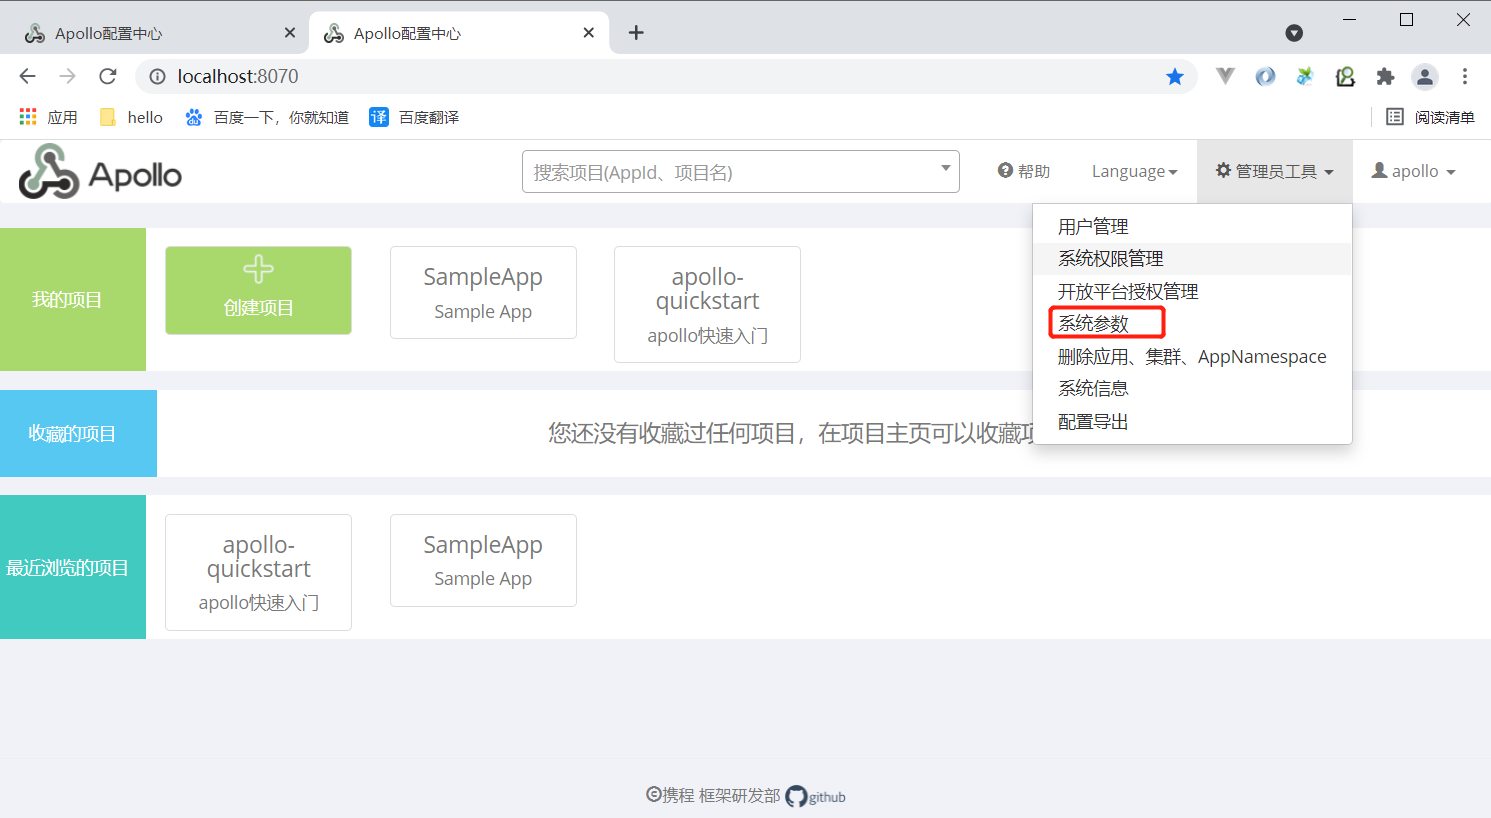This screenshot has height=818, width=1491.
Task: Select 删除应用、集群、AppNamespace entry
Action: click(1192, 356)
